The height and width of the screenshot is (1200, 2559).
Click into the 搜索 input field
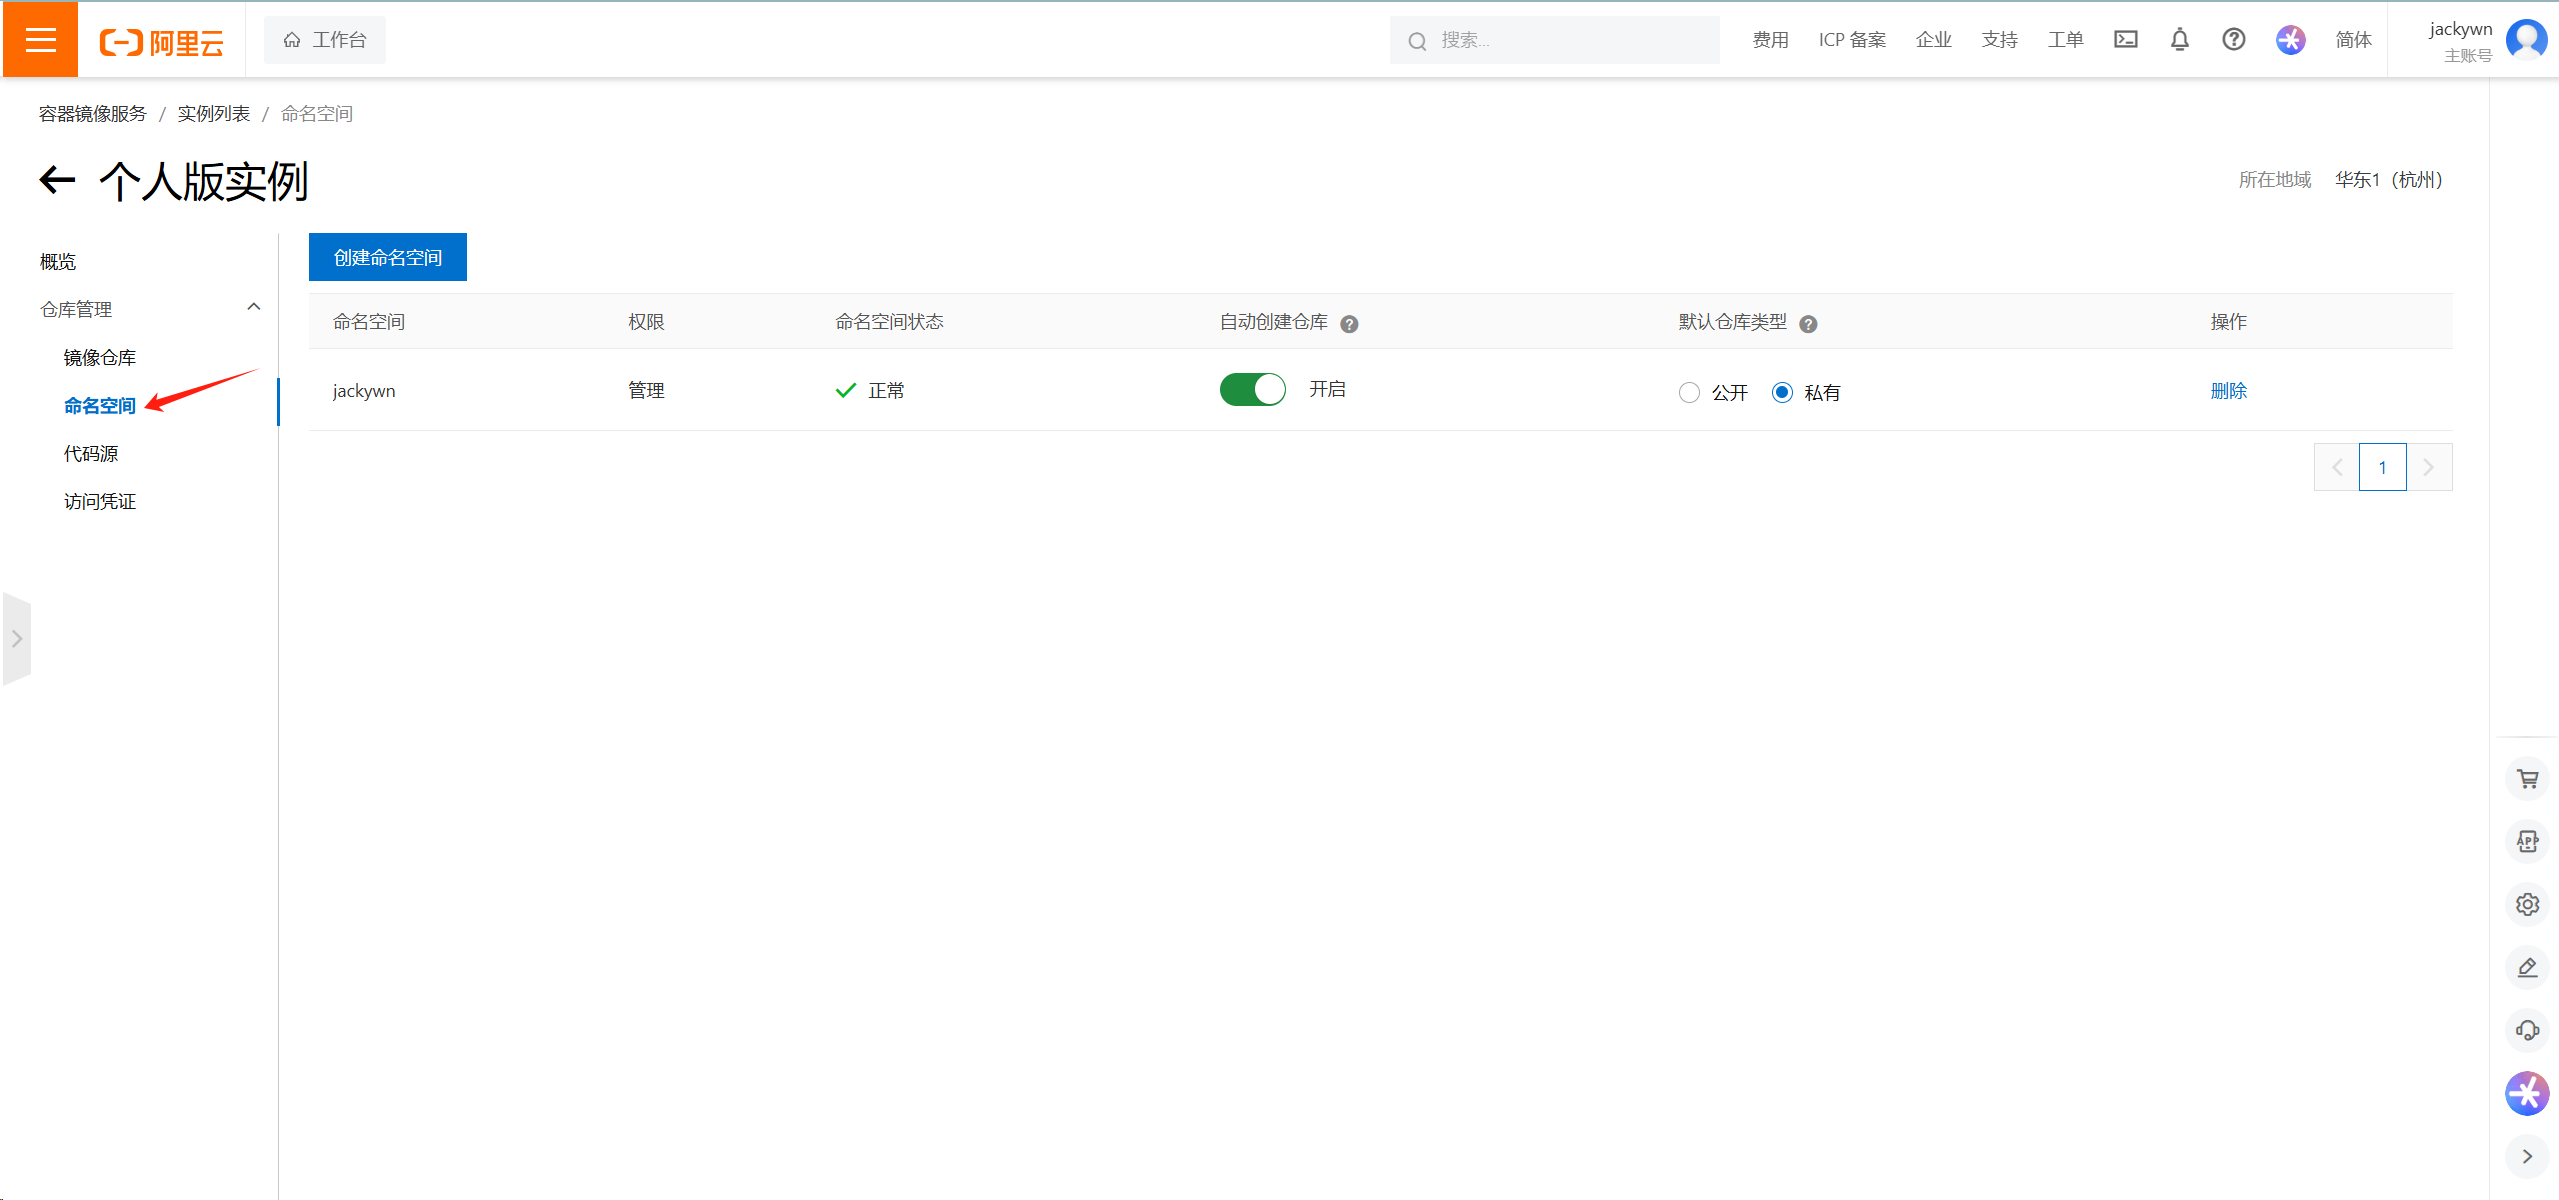1555,40
